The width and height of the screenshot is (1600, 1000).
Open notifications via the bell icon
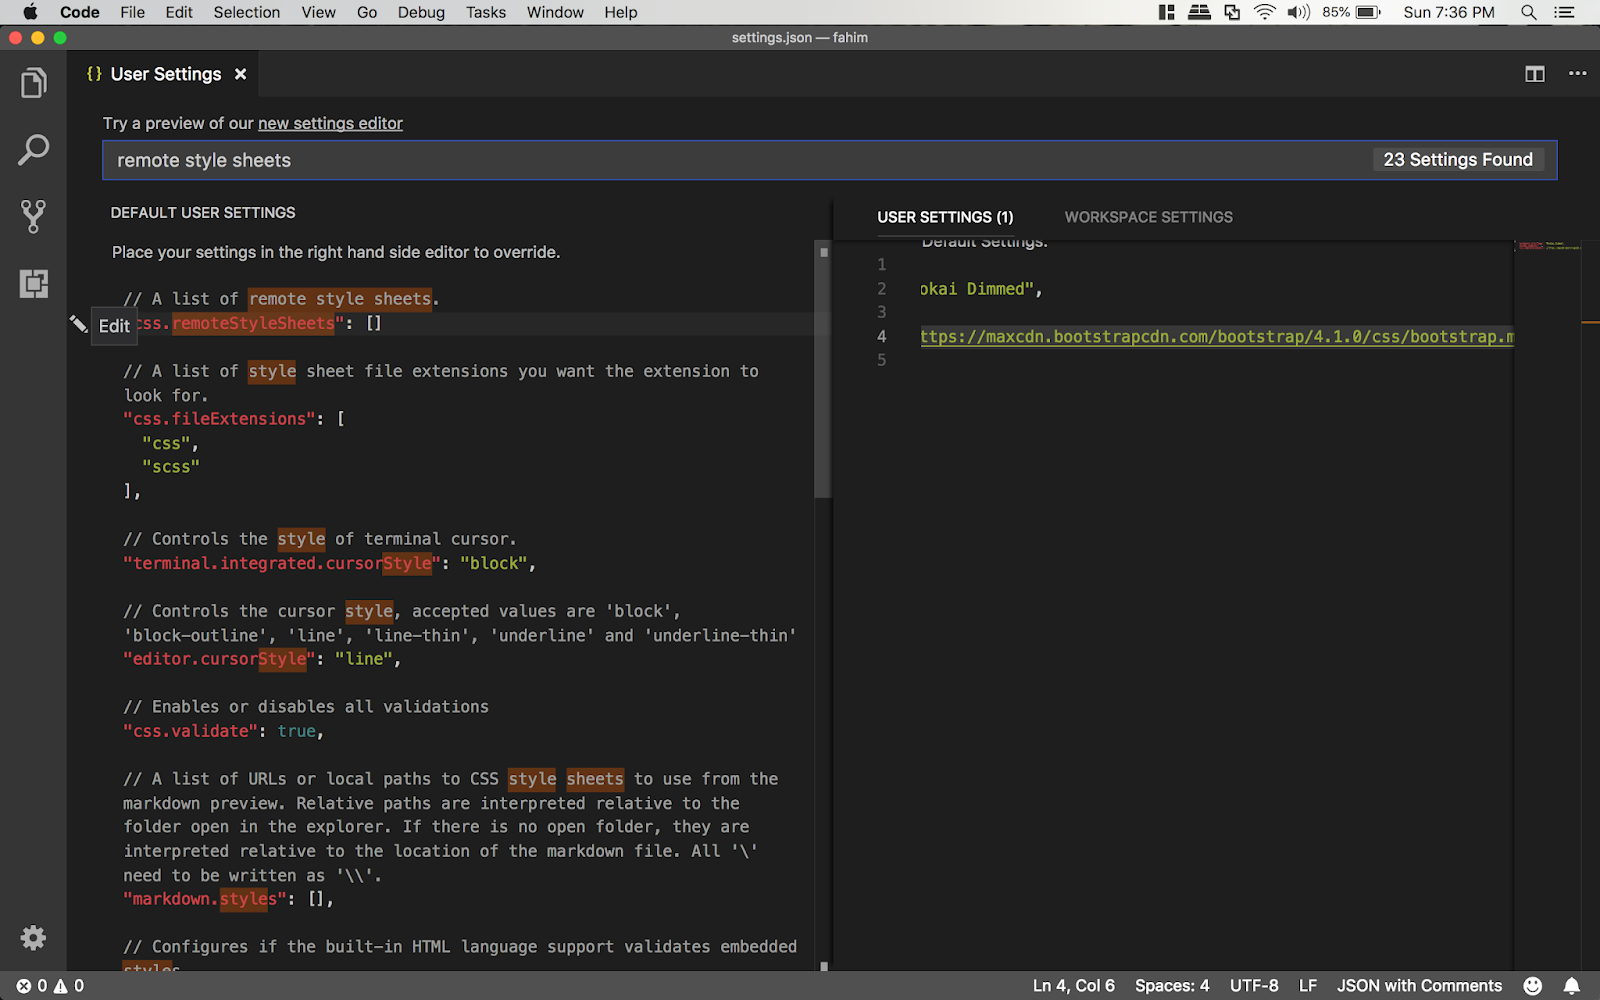click(1570, 985)
